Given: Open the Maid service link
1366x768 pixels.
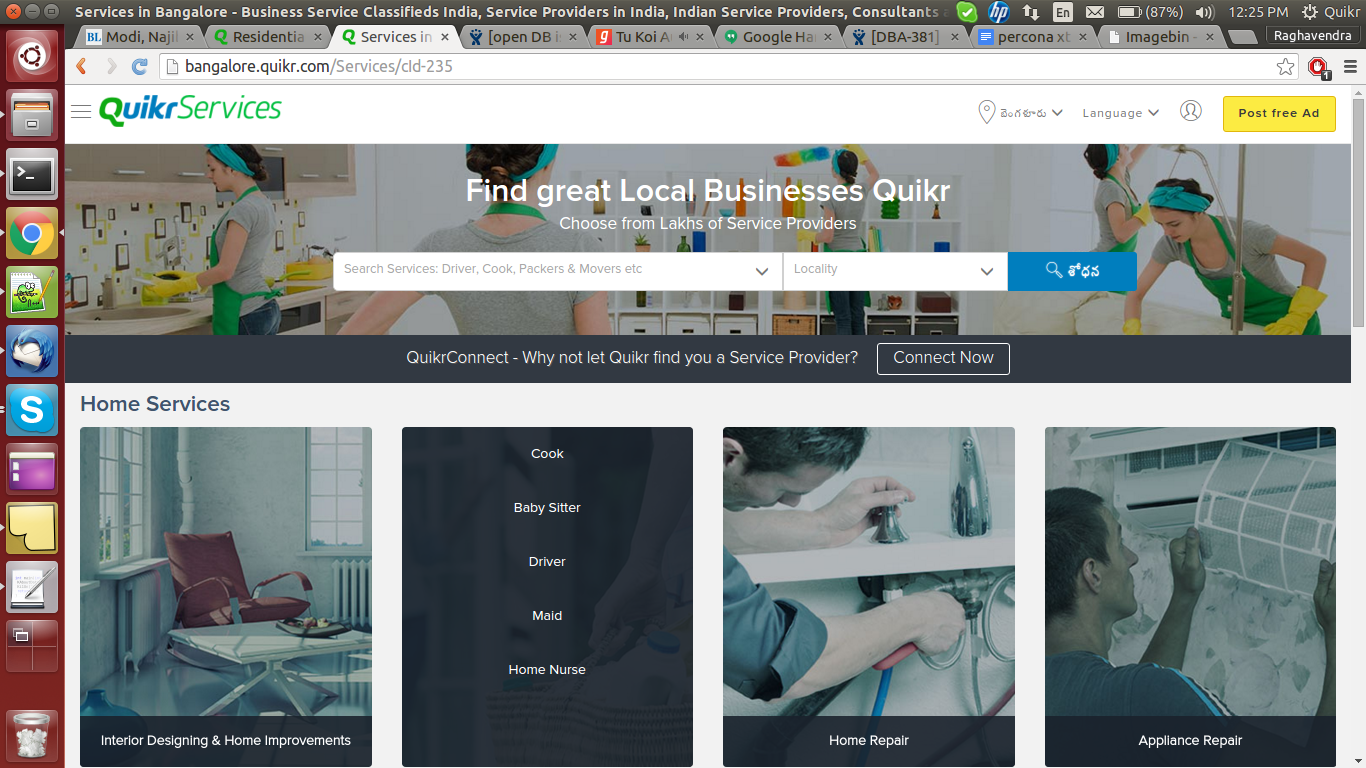Looking at the screenshot, I should (547, 616).
